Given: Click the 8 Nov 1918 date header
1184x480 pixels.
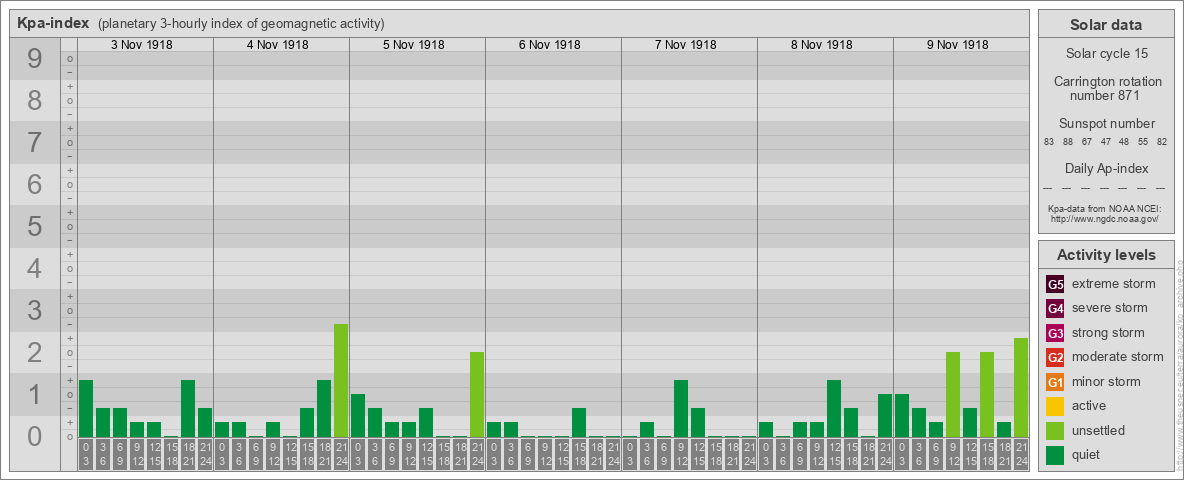Looking at the screenshot, I should point(821,45).
